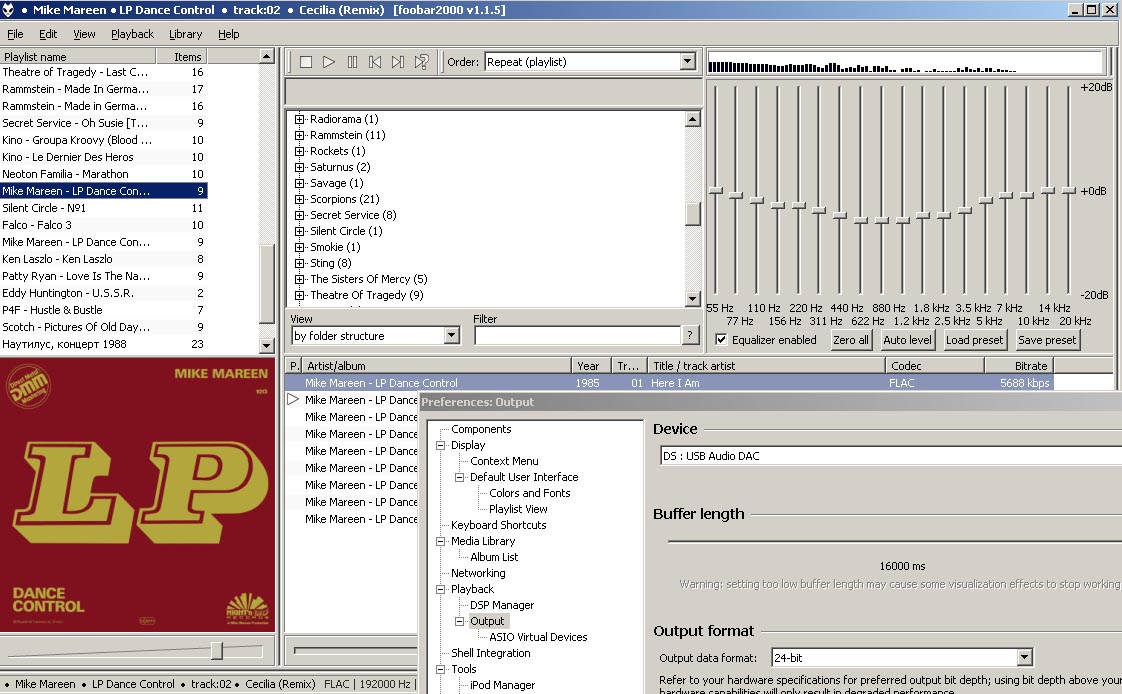
Task: Expand The Sisters Of Mercy (5) node
Action: point(300,280)
